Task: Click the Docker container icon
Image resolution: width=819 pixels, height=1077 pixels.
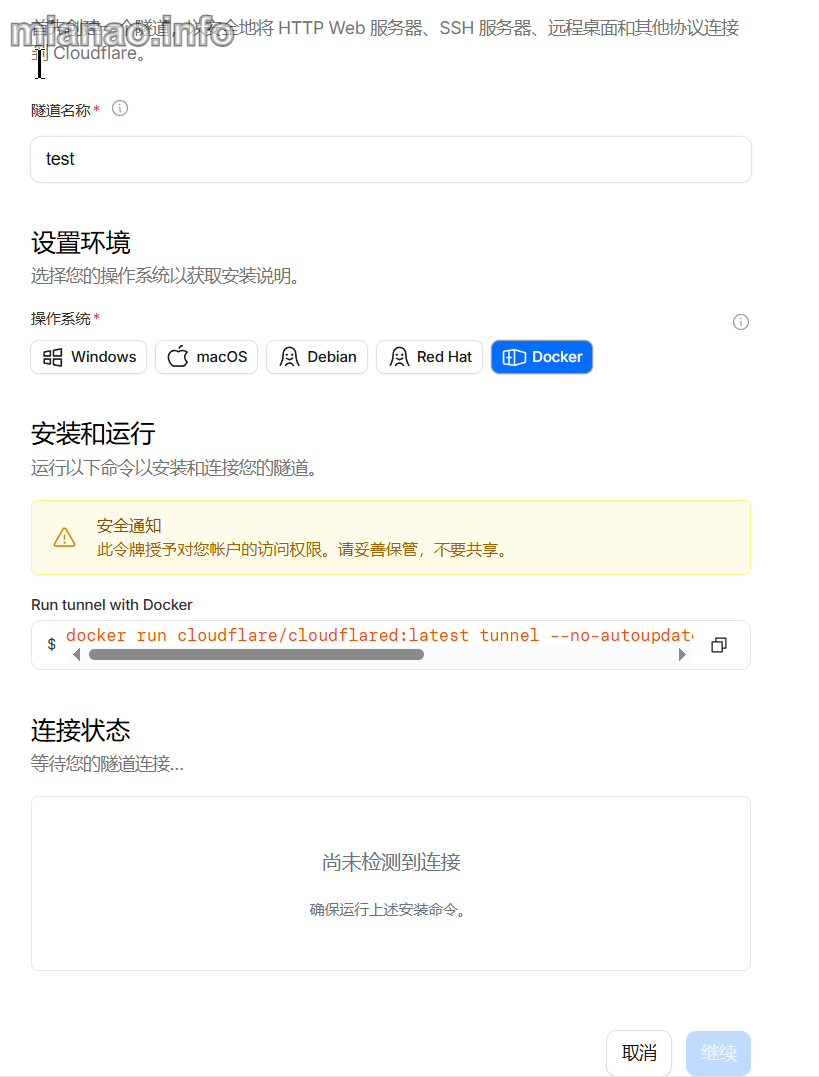Action: click(514, 357)
